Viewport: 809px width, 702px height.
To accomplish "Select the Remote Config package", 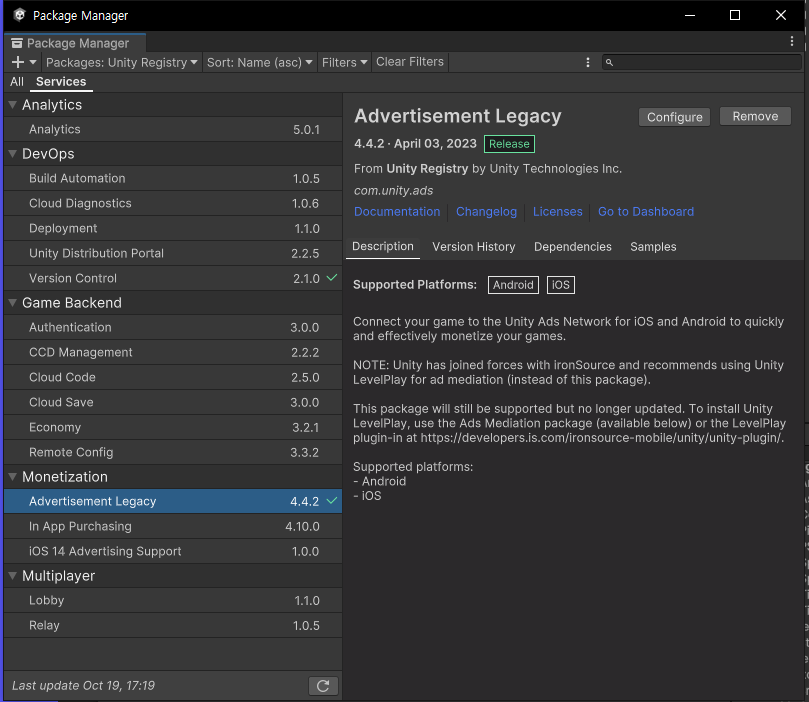I will (x=173, y=452).
